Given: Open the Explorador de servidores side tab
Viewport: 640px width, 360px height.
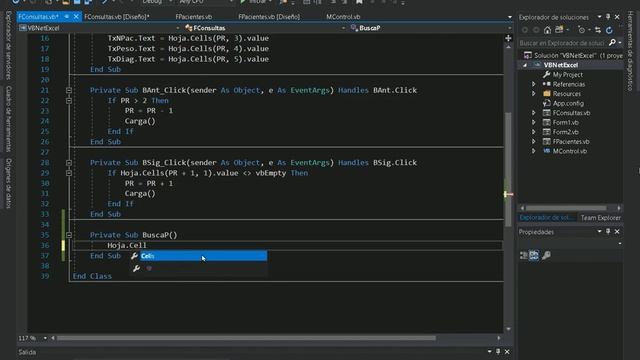Looking at the screenshot, I should point(8,45).
